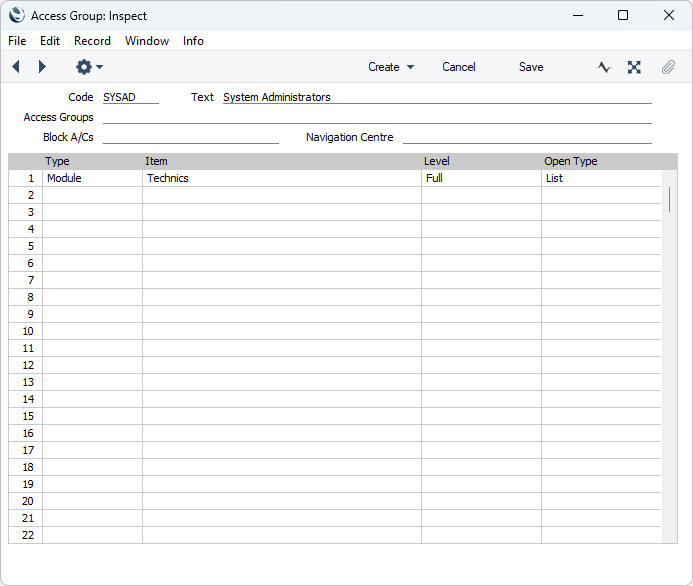The image size is (693, 586).
Task: Click the table vertical scrollbar thumb
Action: click(x=670, y=199)
